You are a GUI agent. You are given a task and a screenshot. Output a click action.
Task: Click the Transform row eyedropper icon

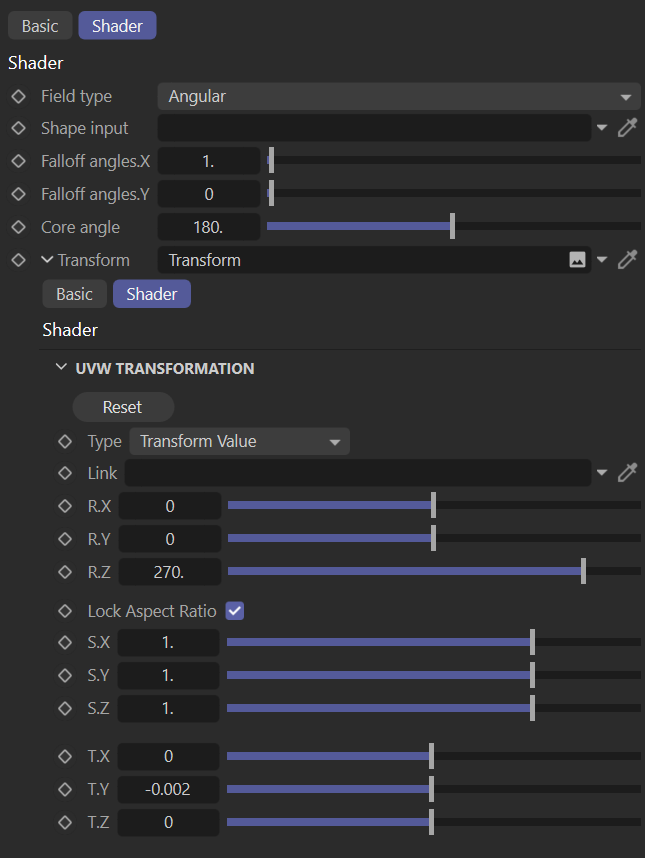point(628,260)
